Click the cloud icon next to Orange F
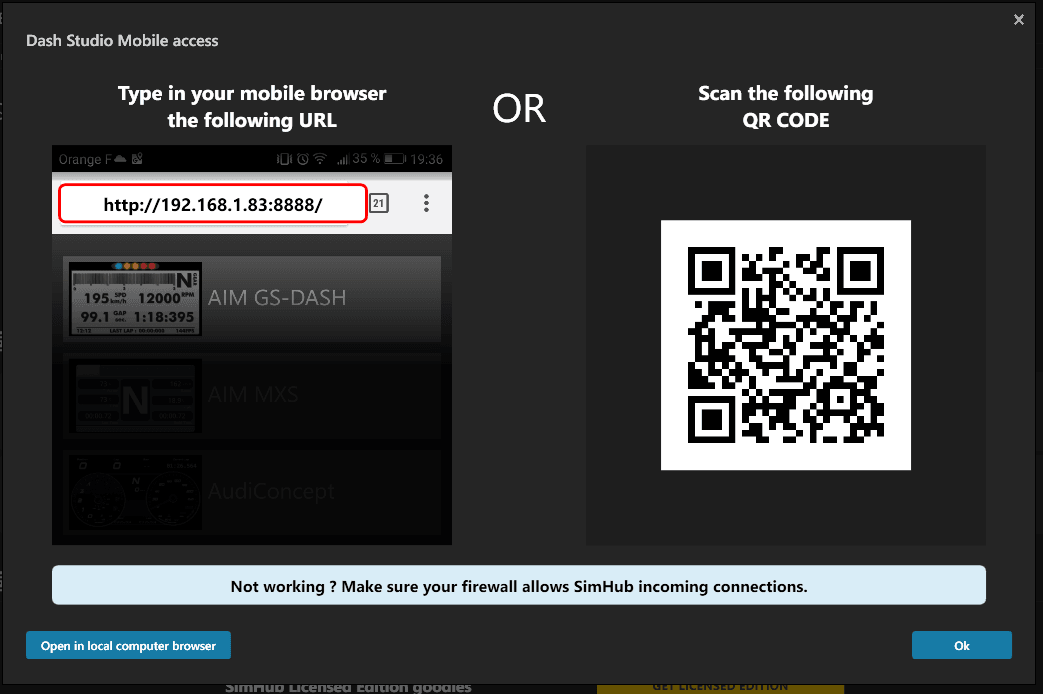The height and width of the screenshot is (694, 1043). [x=120, y=158]
